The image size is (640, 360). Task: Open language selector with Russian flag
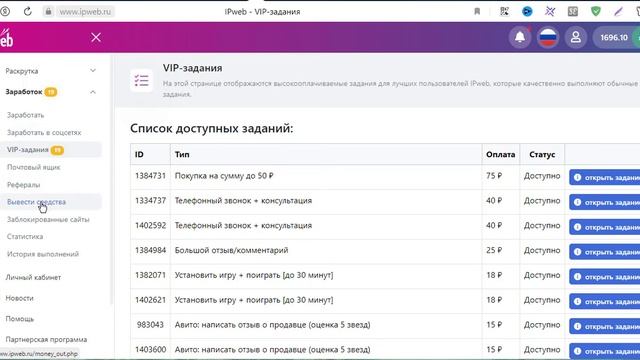click(x=548, y=37)
